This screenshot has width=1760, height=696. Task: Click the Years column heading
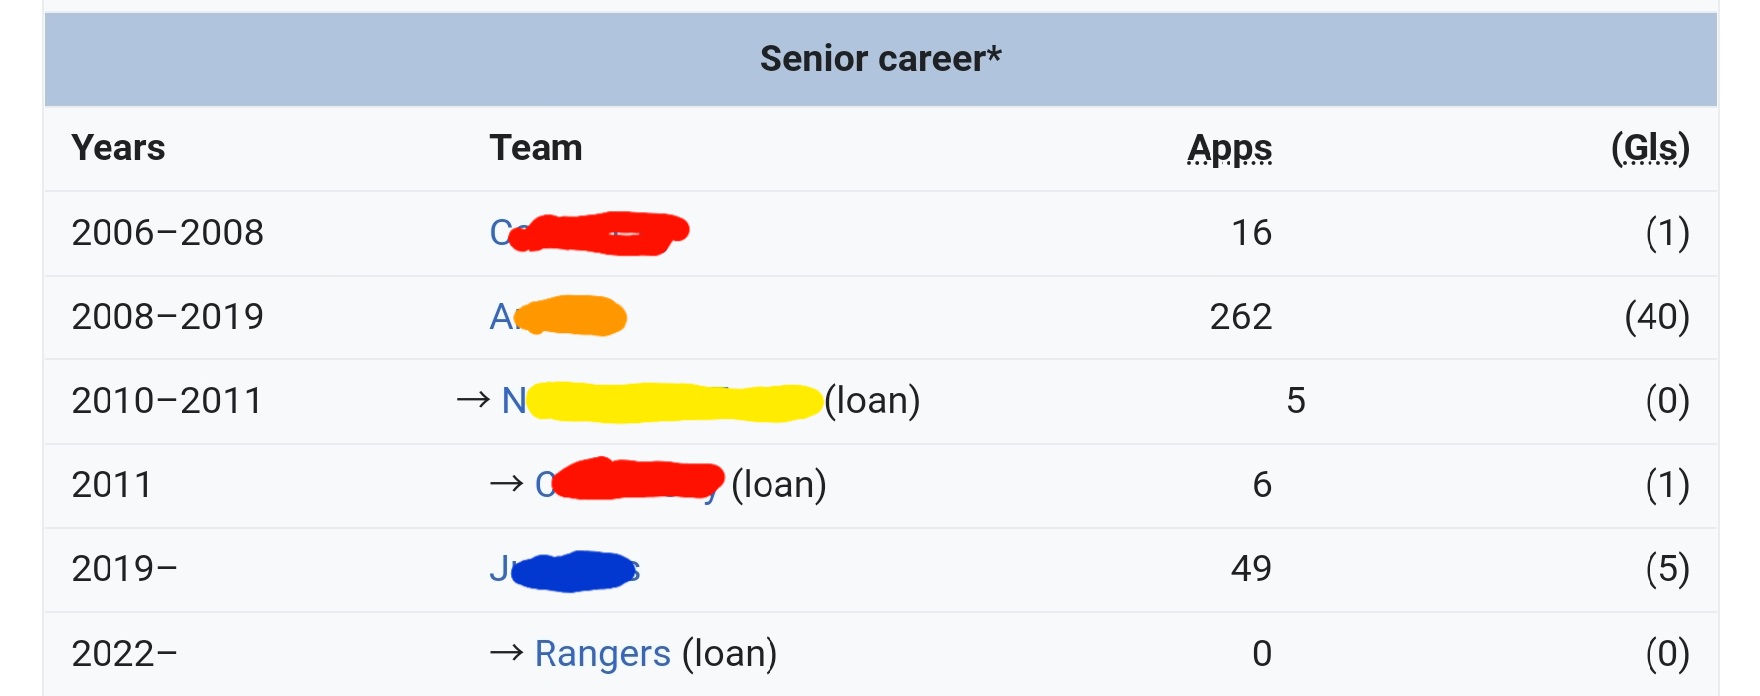click(x=118, y=148)
